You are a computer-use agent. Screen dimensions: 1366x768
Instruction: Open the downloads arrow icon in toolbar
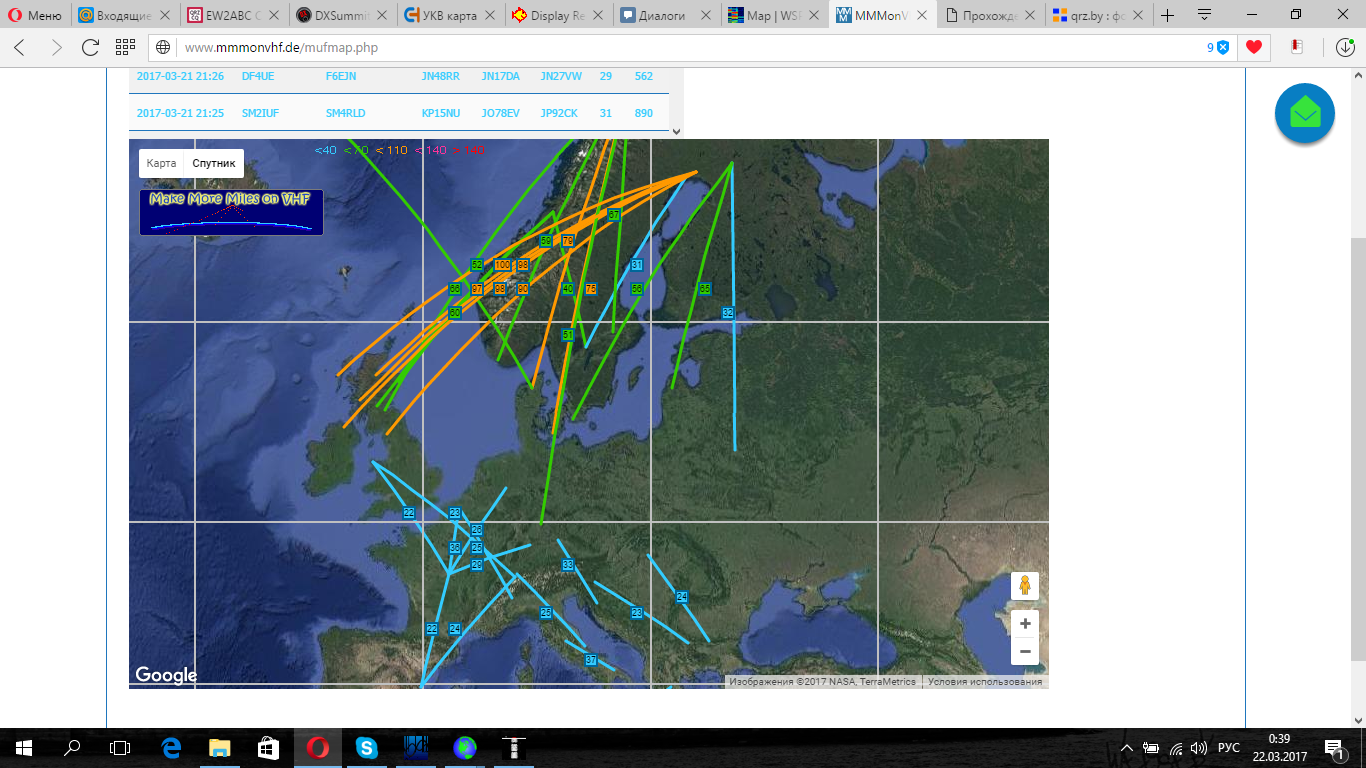point(1345,47)
